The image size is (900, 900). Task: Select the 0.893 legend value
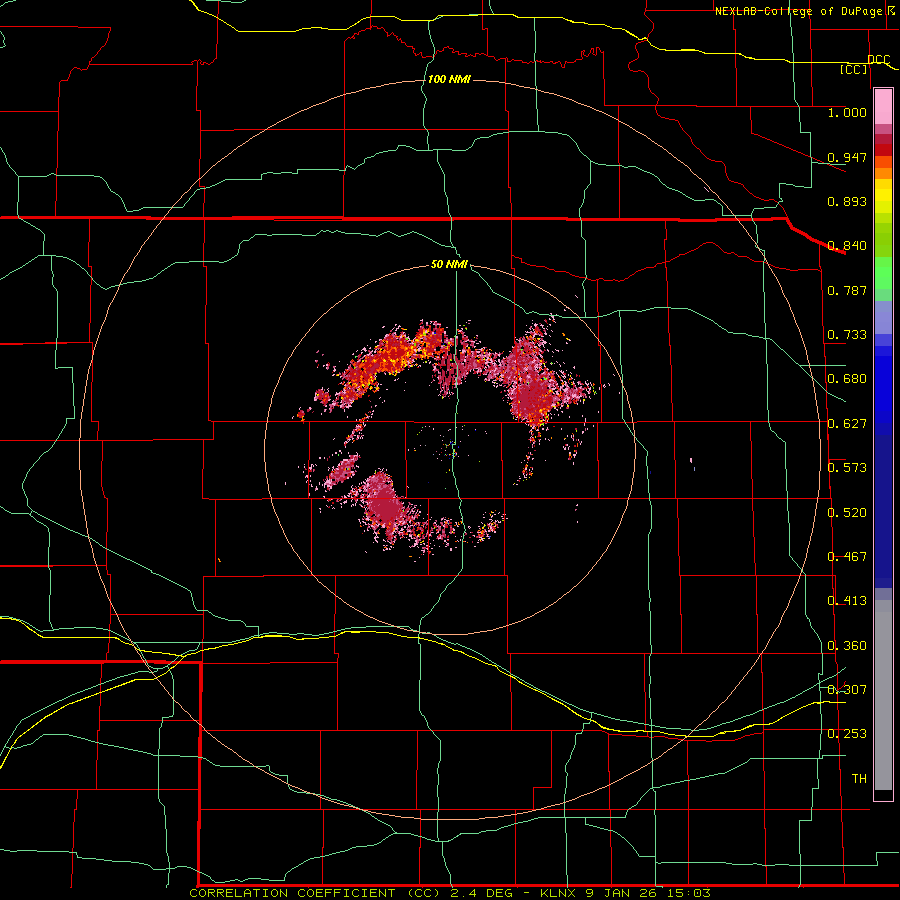point(847,201)
